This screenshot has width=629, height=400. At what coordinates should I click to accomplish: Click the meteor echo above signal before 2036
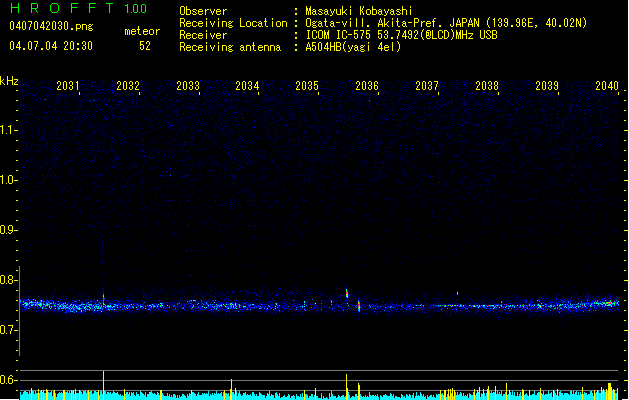(x=347, y=294)
